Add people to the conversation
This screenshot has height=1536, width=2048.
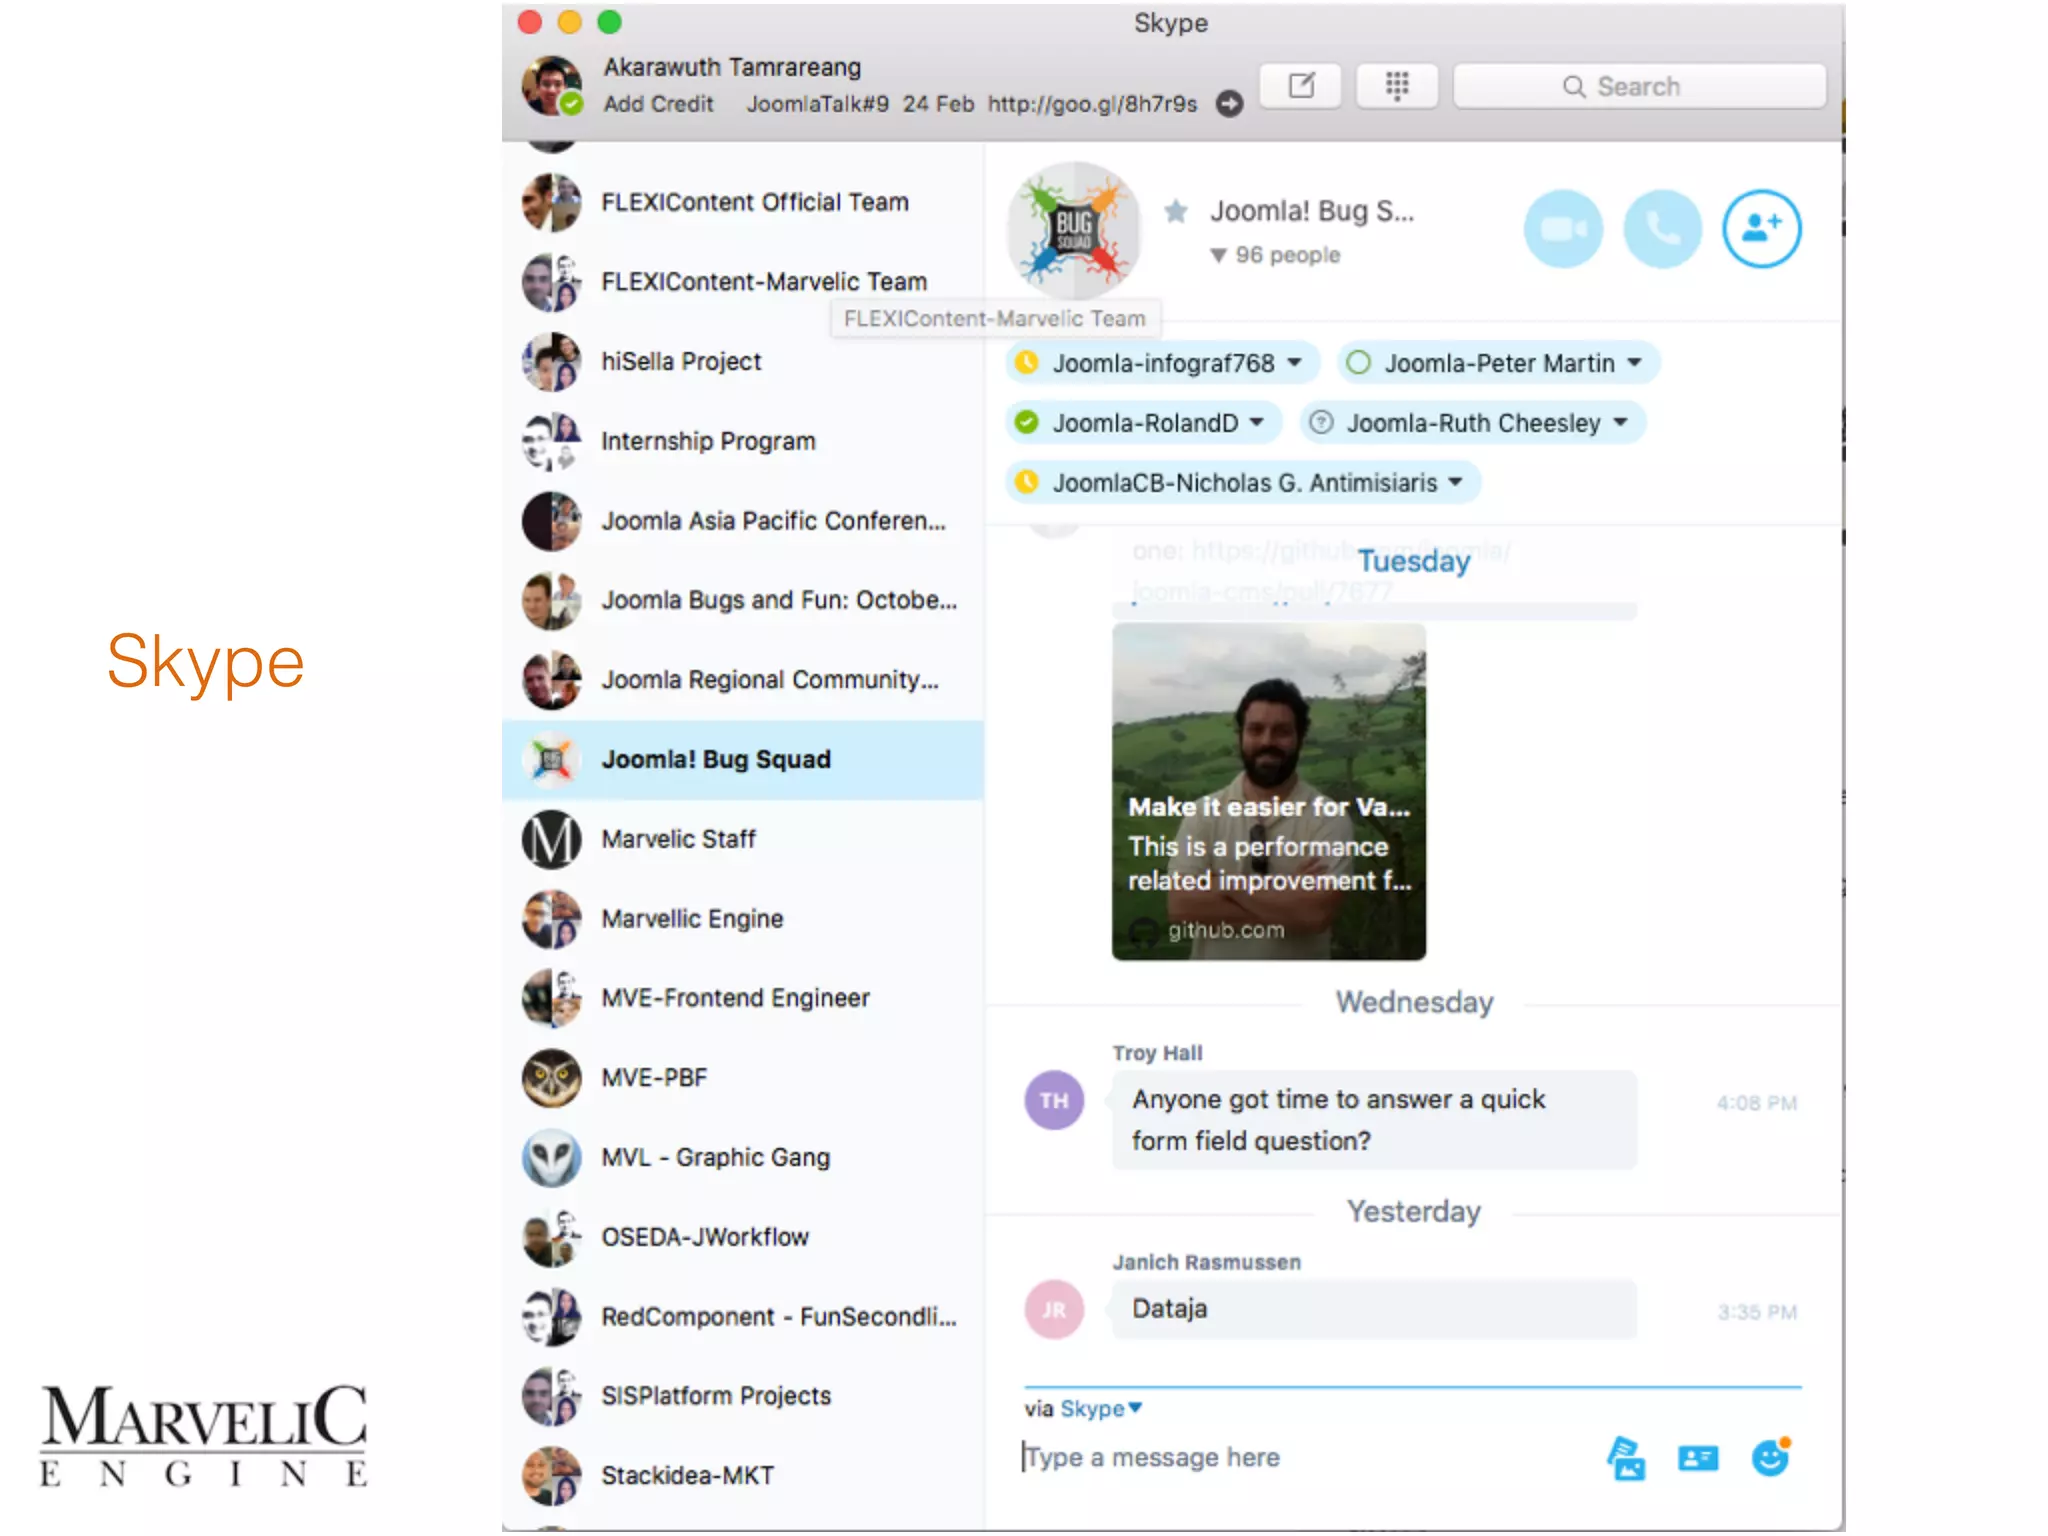[x=1761, y=229]
